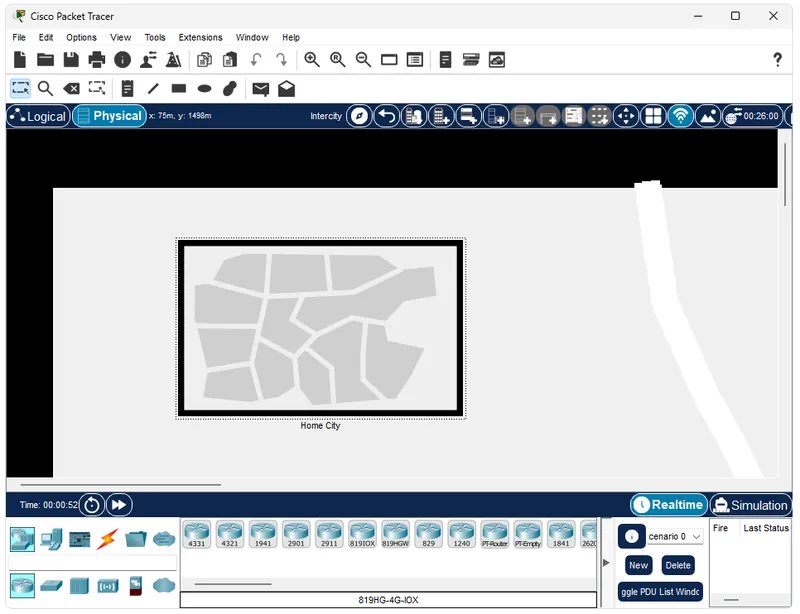Open the Tools menu
800x614 pixels.
point(155,37)
